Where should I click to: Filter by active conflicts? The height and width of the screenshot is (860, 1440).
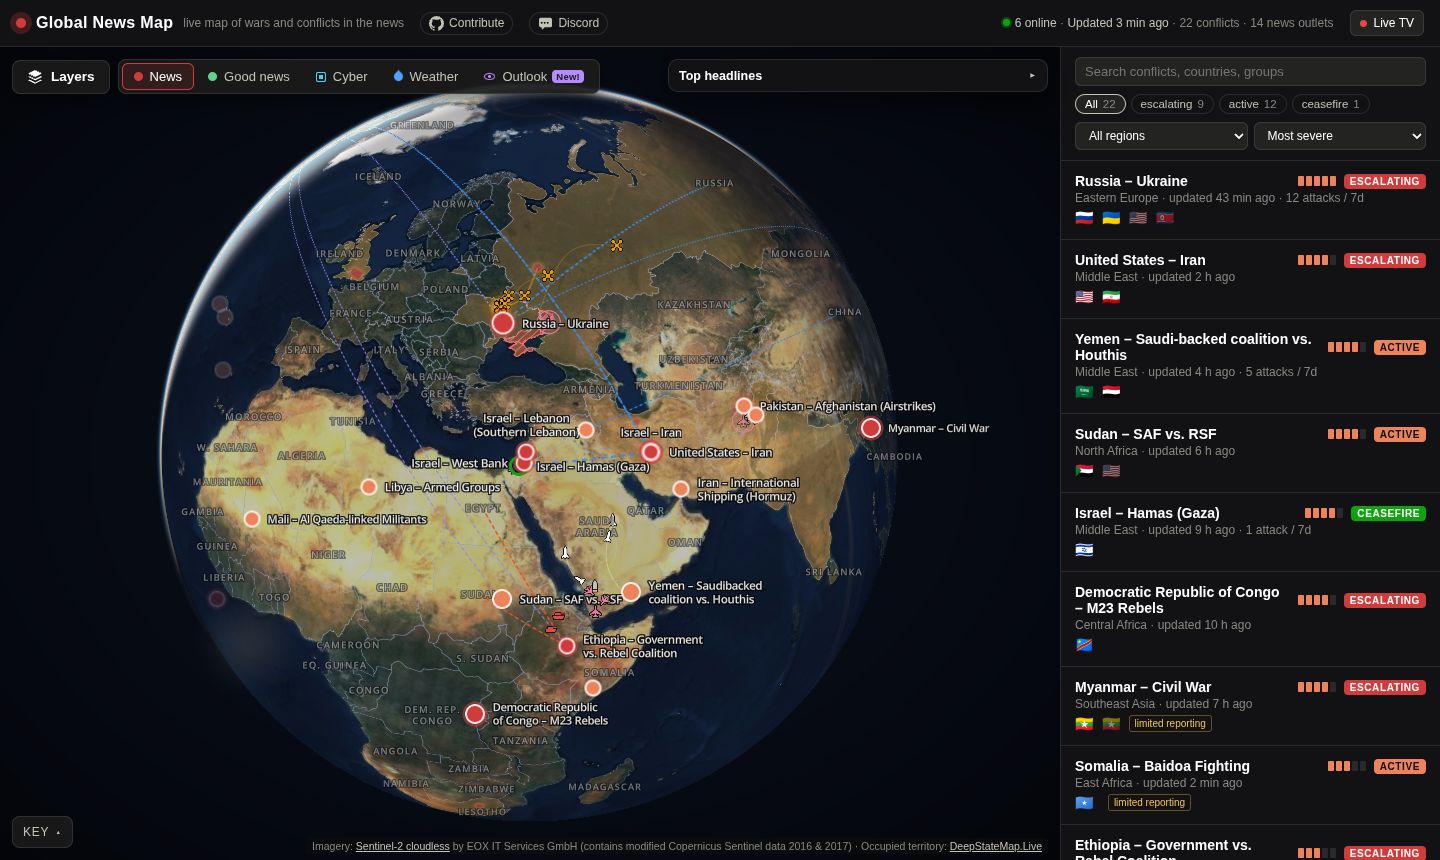point(1252,104)
